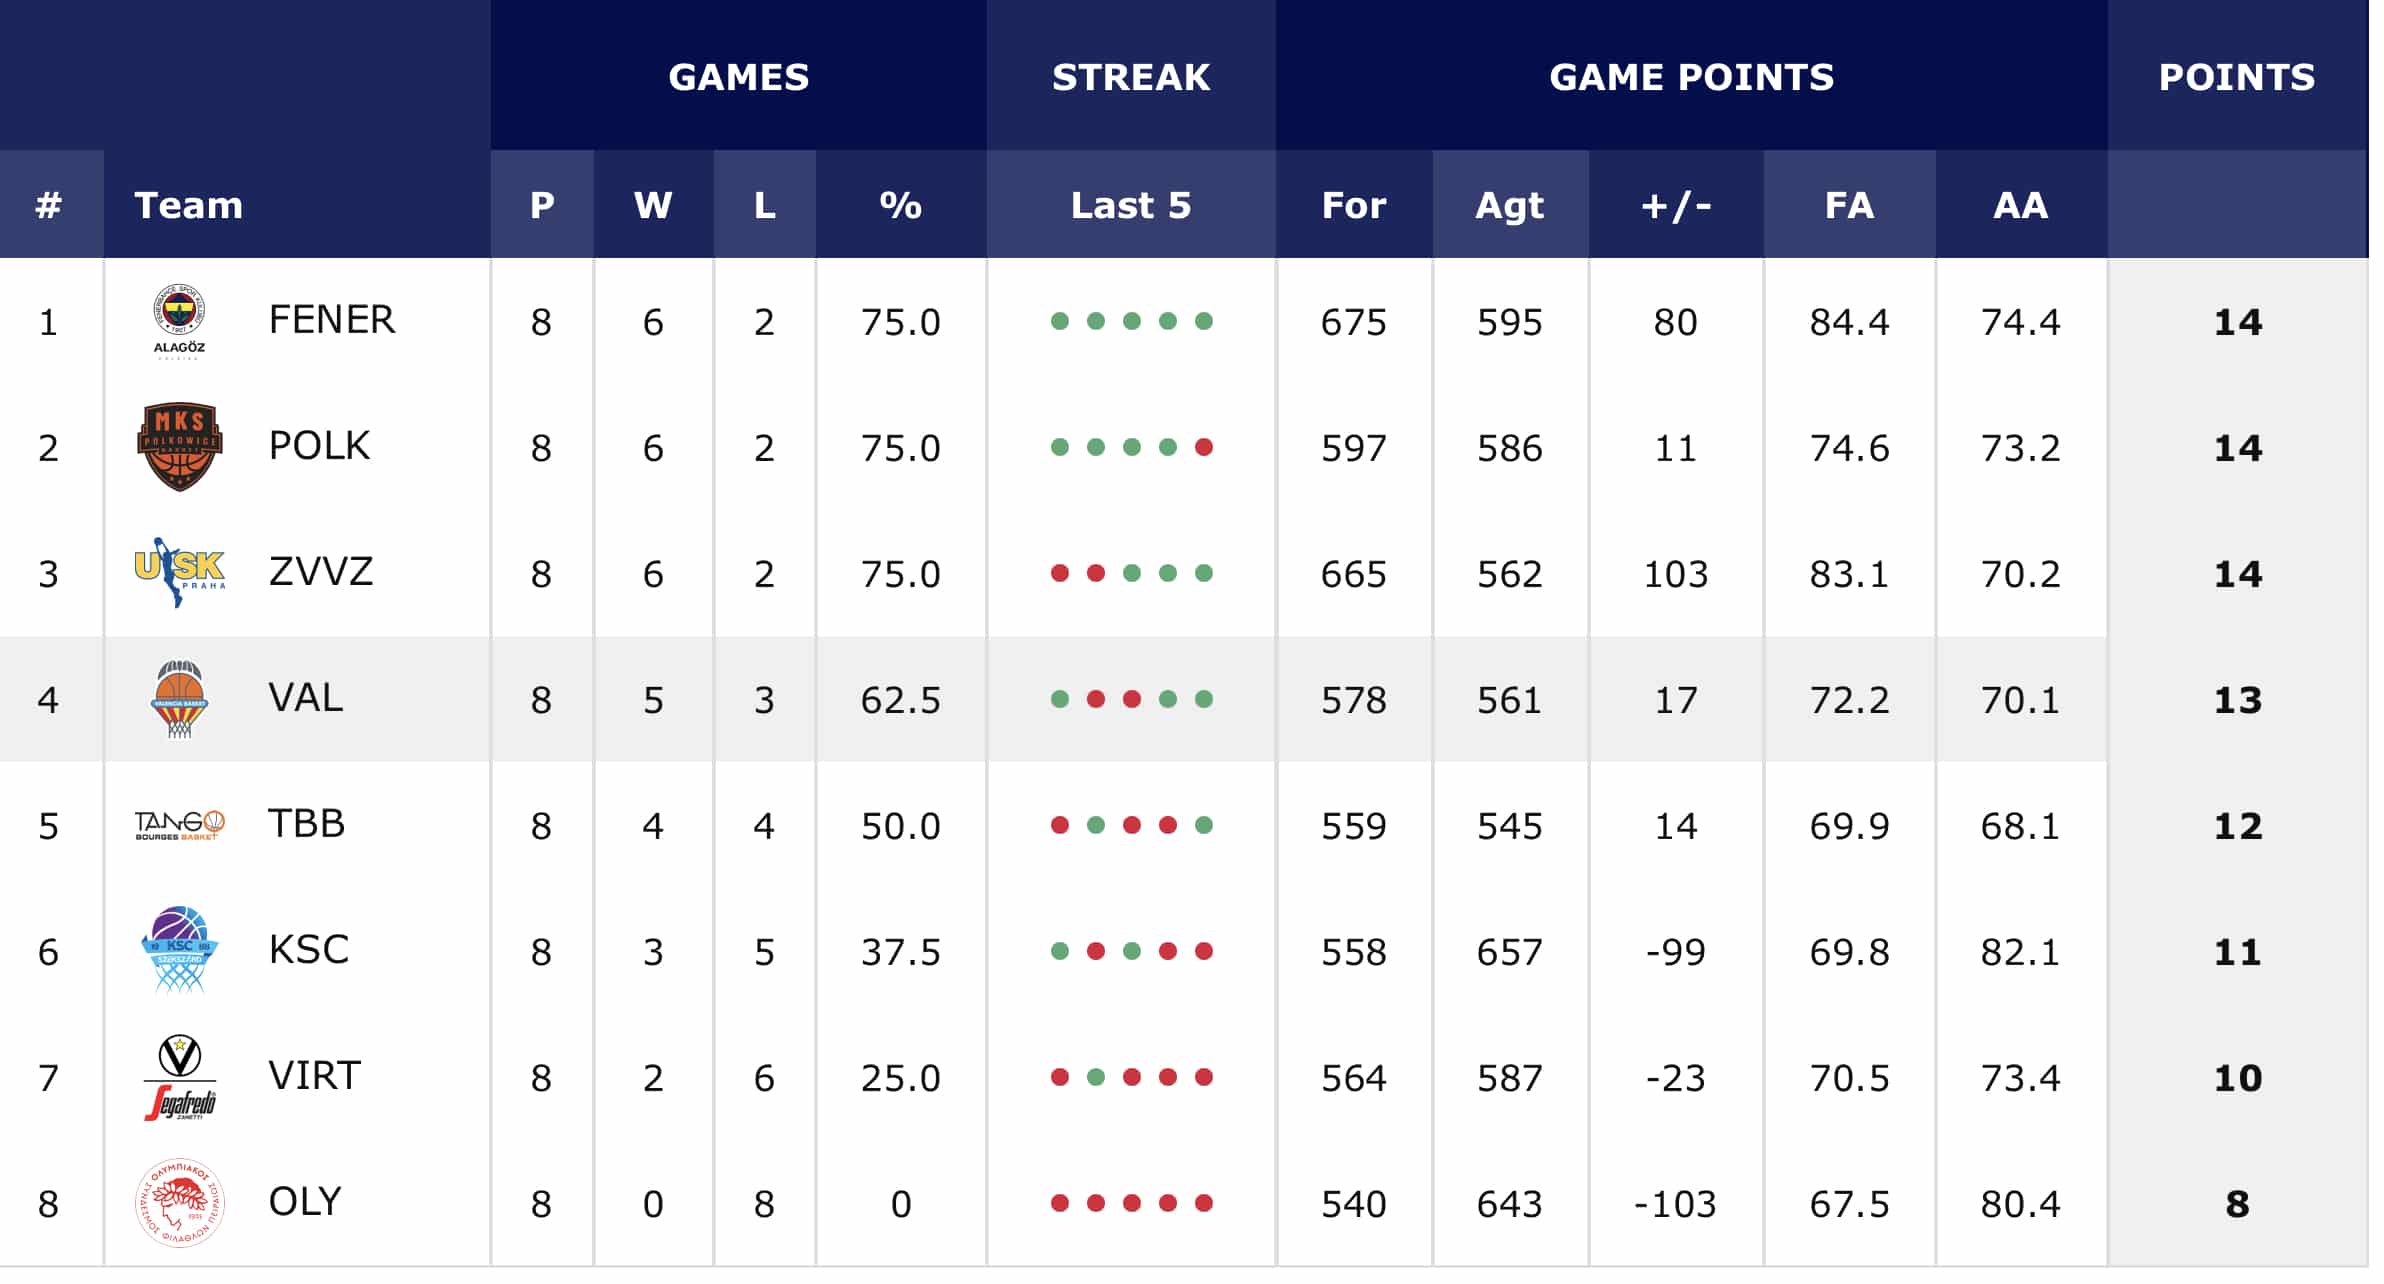Click FENER's first green streak dot
Viewport: 2384px width, 1284px height.
pyautogui.click(x=1060, y=321)
